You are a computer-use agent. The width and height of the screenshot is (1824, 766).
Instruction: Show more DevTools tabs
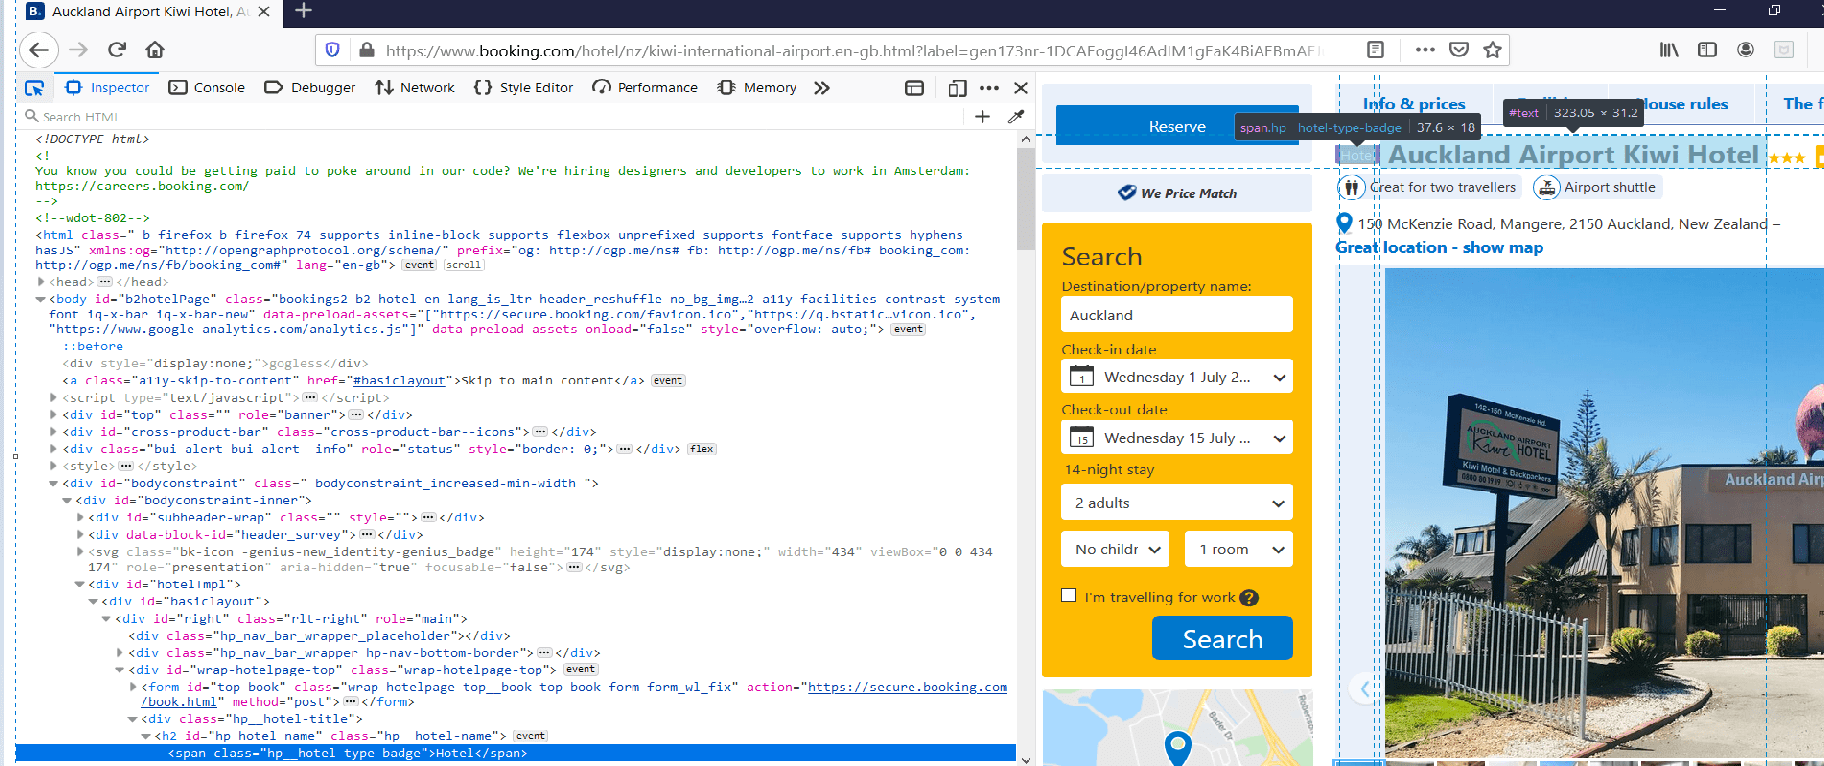click(822, 88)
